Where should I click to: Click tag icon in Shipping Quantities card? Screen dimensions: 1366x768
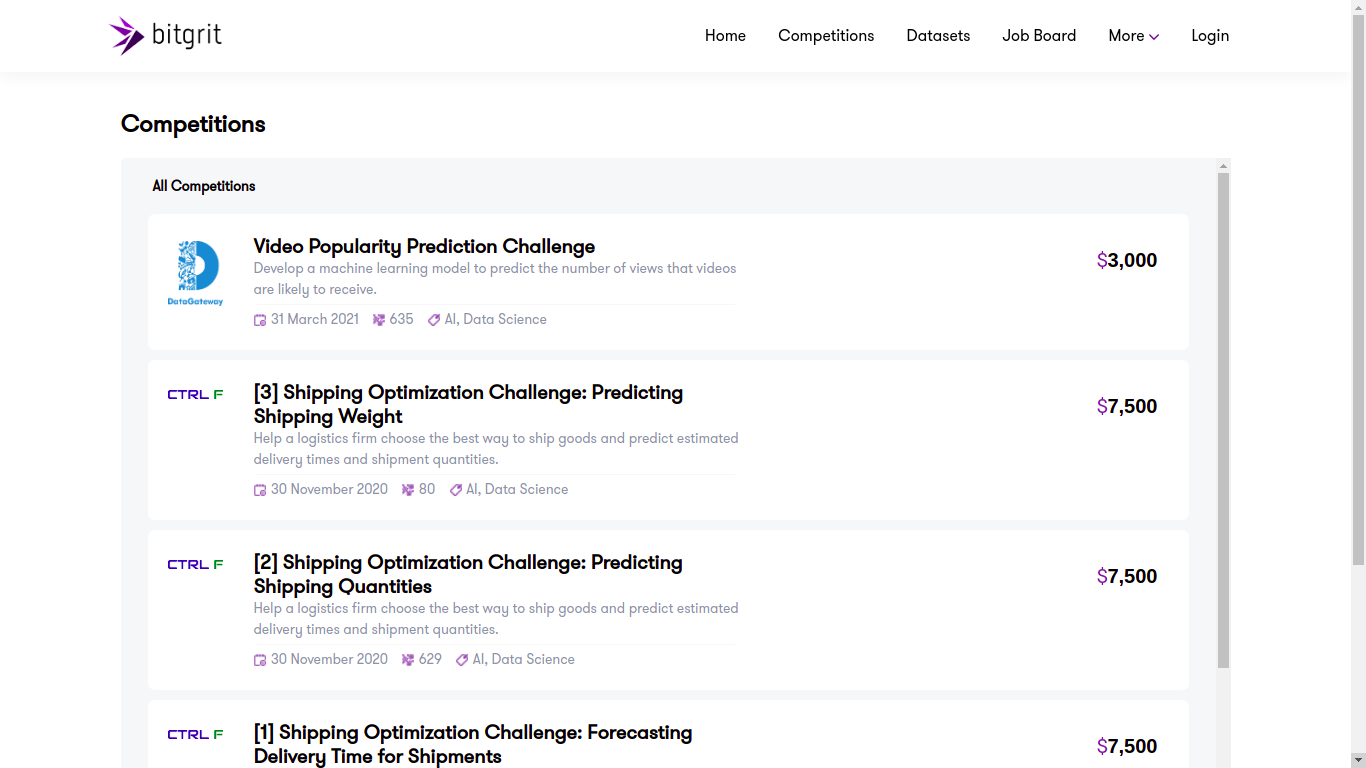tap(462, 660)
